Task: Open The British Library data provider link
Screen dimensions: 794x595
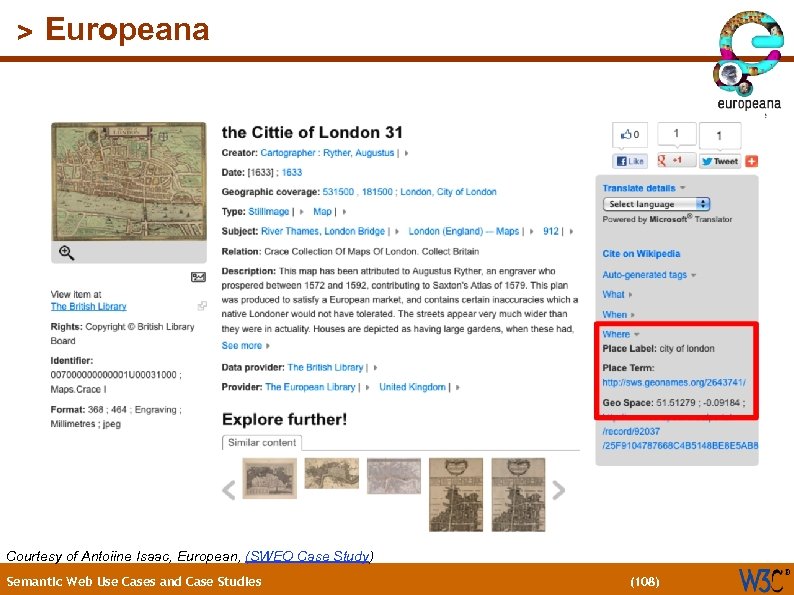Action: pyautogui.click(x=326, y=367)
